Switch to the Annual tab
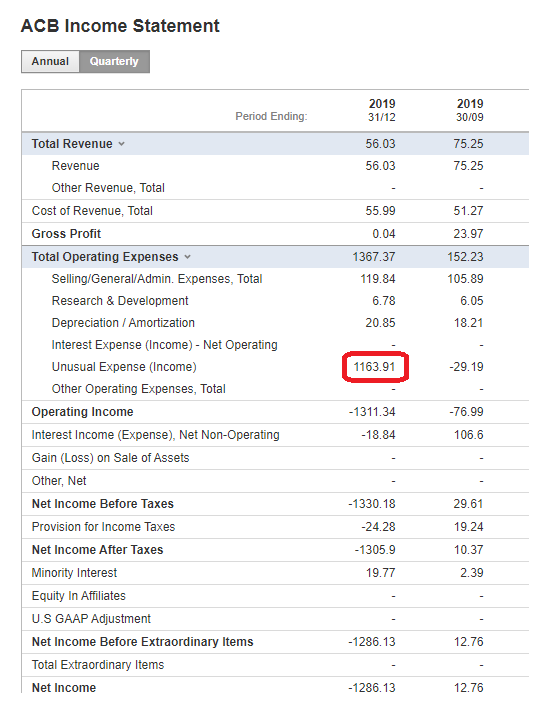This screenshot has height=728, width=560. pyautogui.click(x=50, y=61)
